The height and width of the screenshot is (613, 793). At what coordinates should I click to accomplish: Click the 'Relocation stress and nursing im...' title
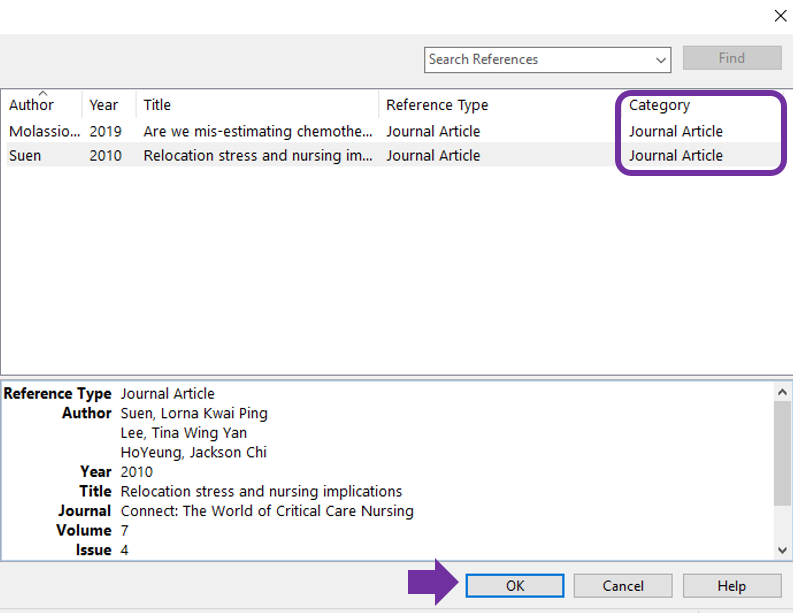[258, 155]
